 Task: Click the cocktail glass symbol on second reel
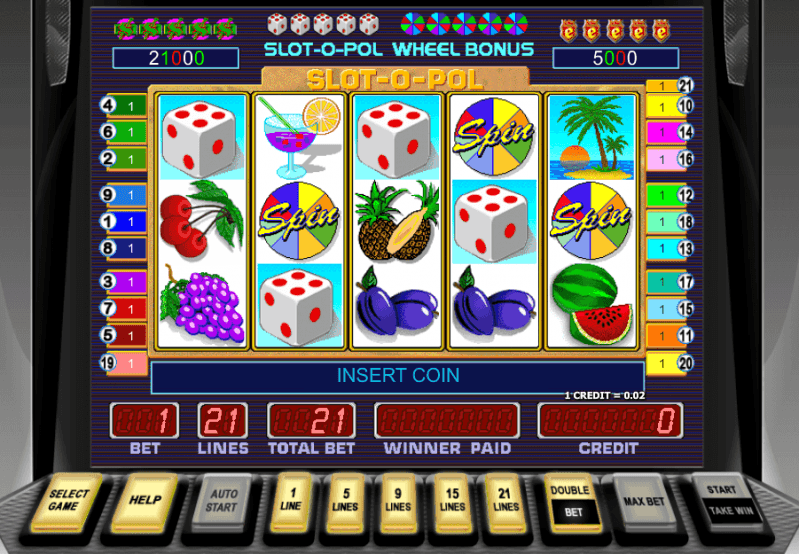pos(300,137)
